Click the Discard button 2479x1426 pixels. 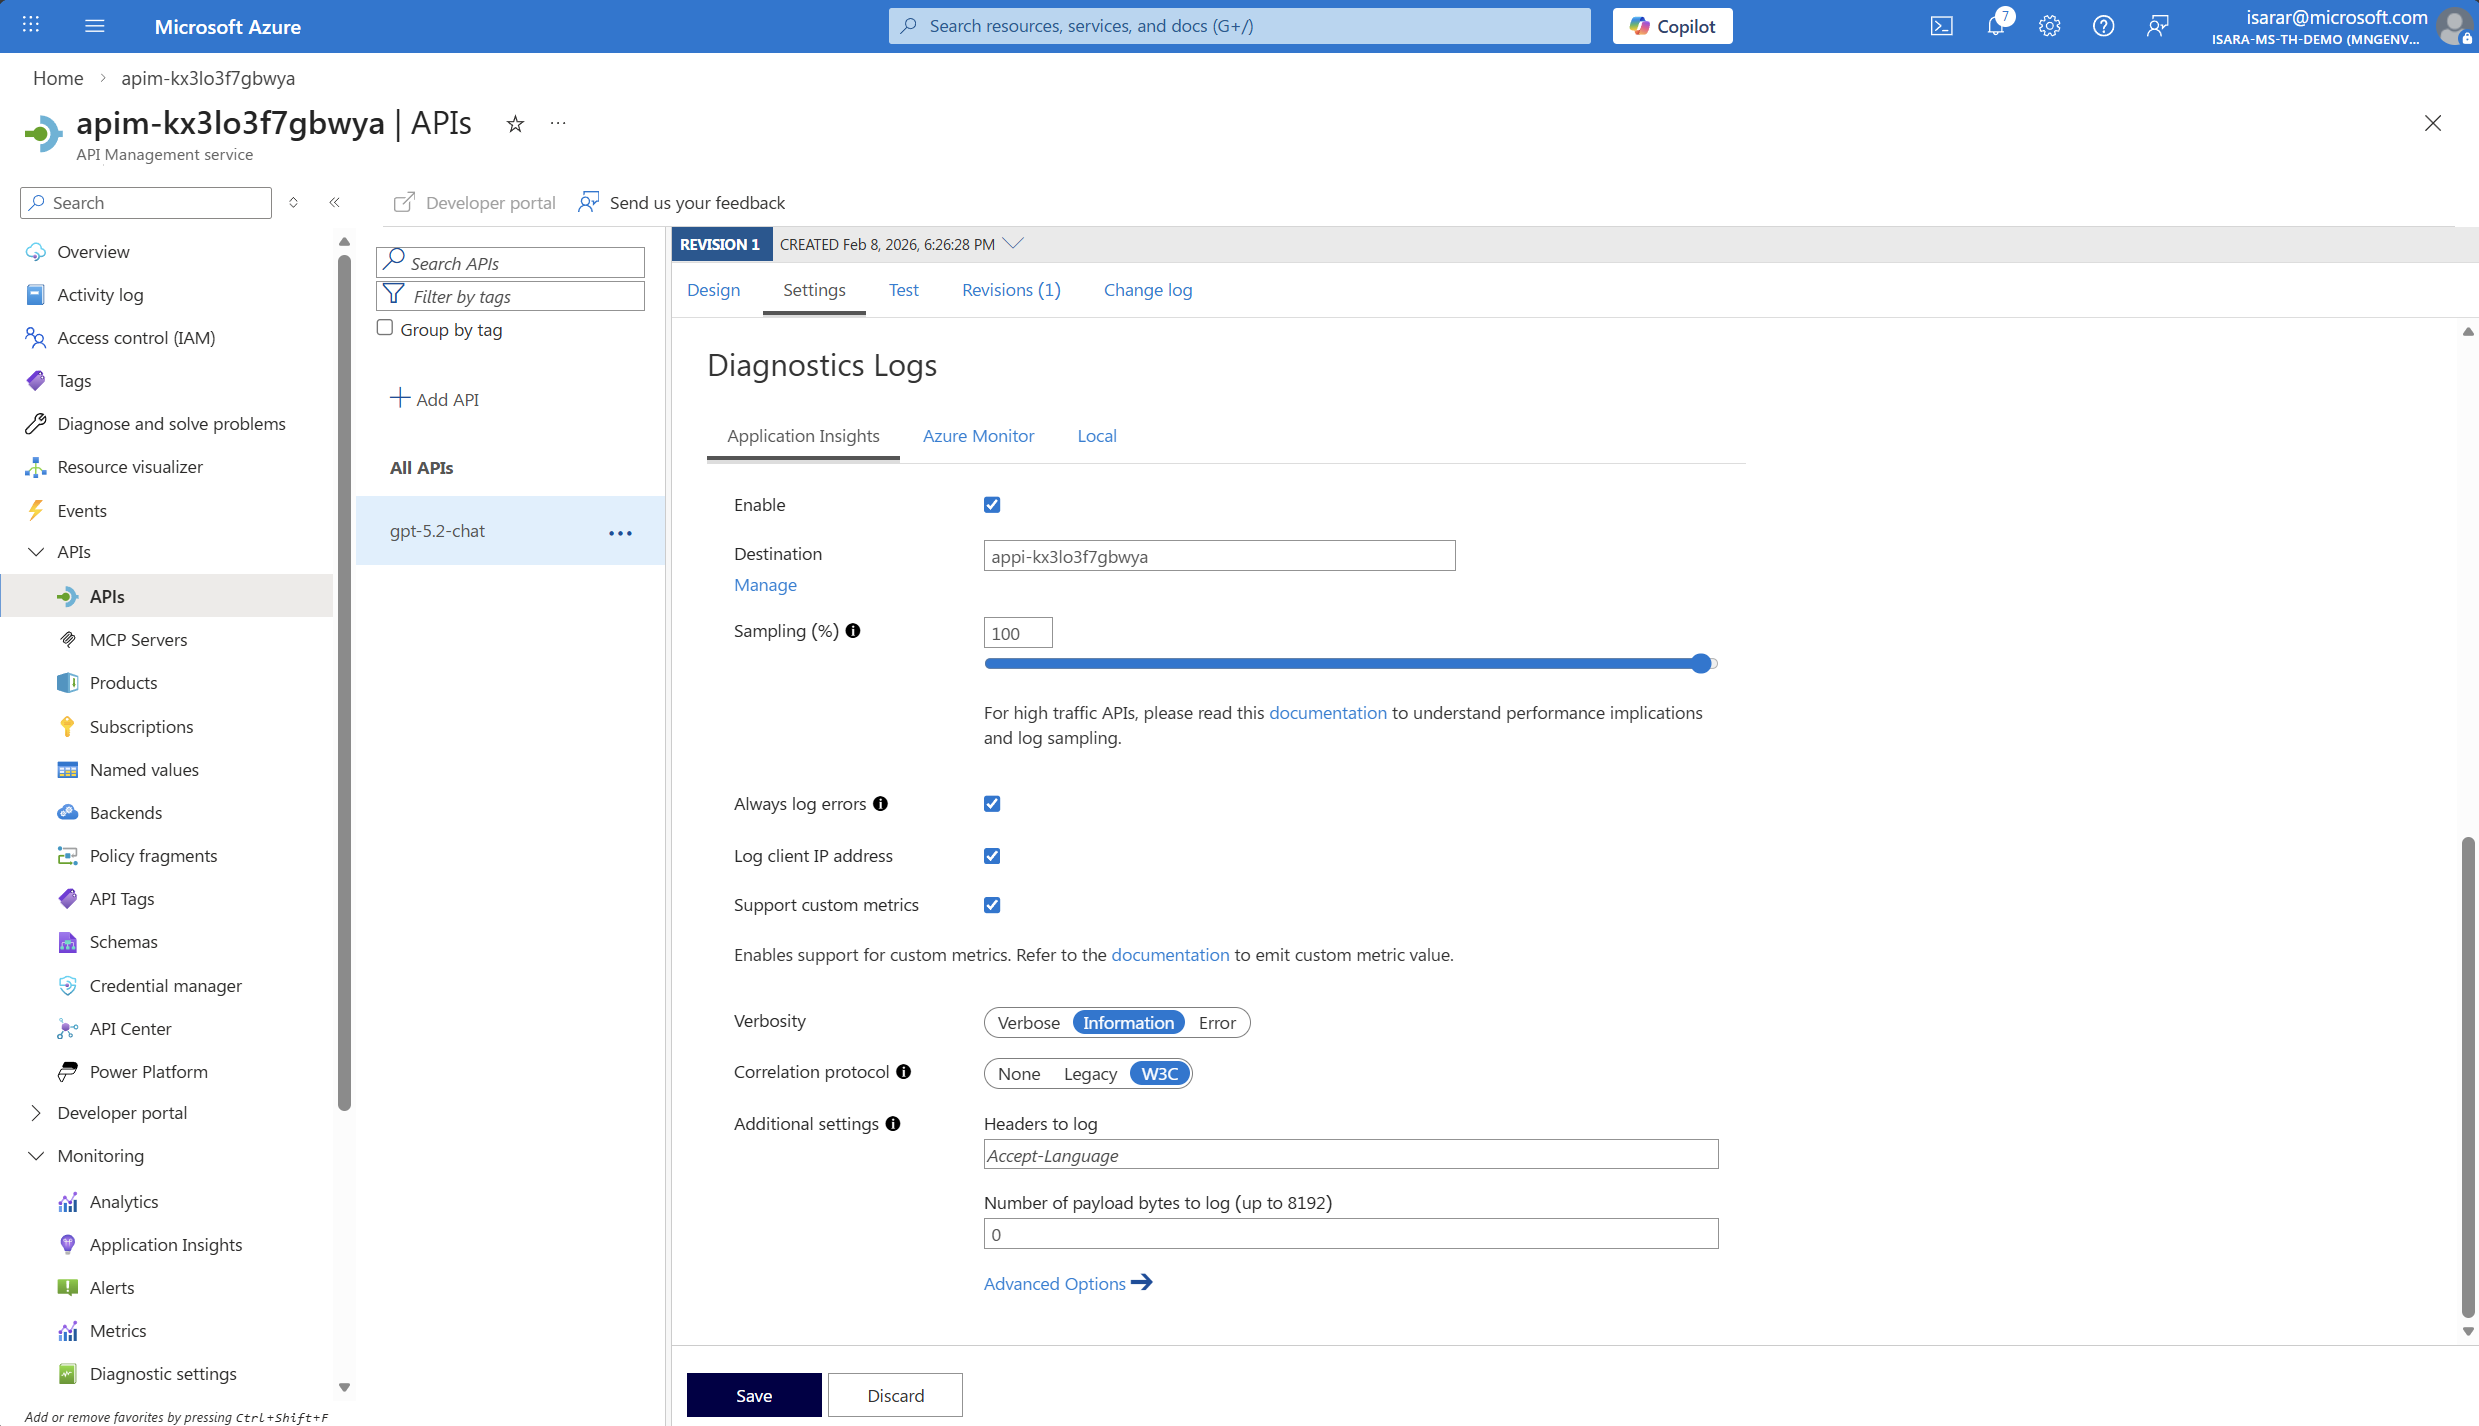tap(895, 1395)
